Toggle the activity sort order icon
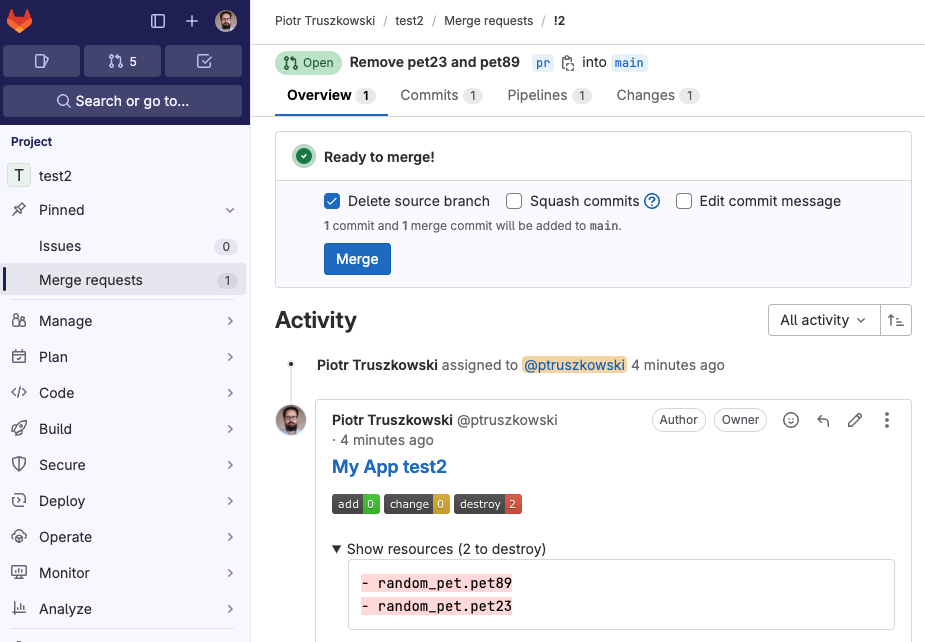 tap(896, 320)
